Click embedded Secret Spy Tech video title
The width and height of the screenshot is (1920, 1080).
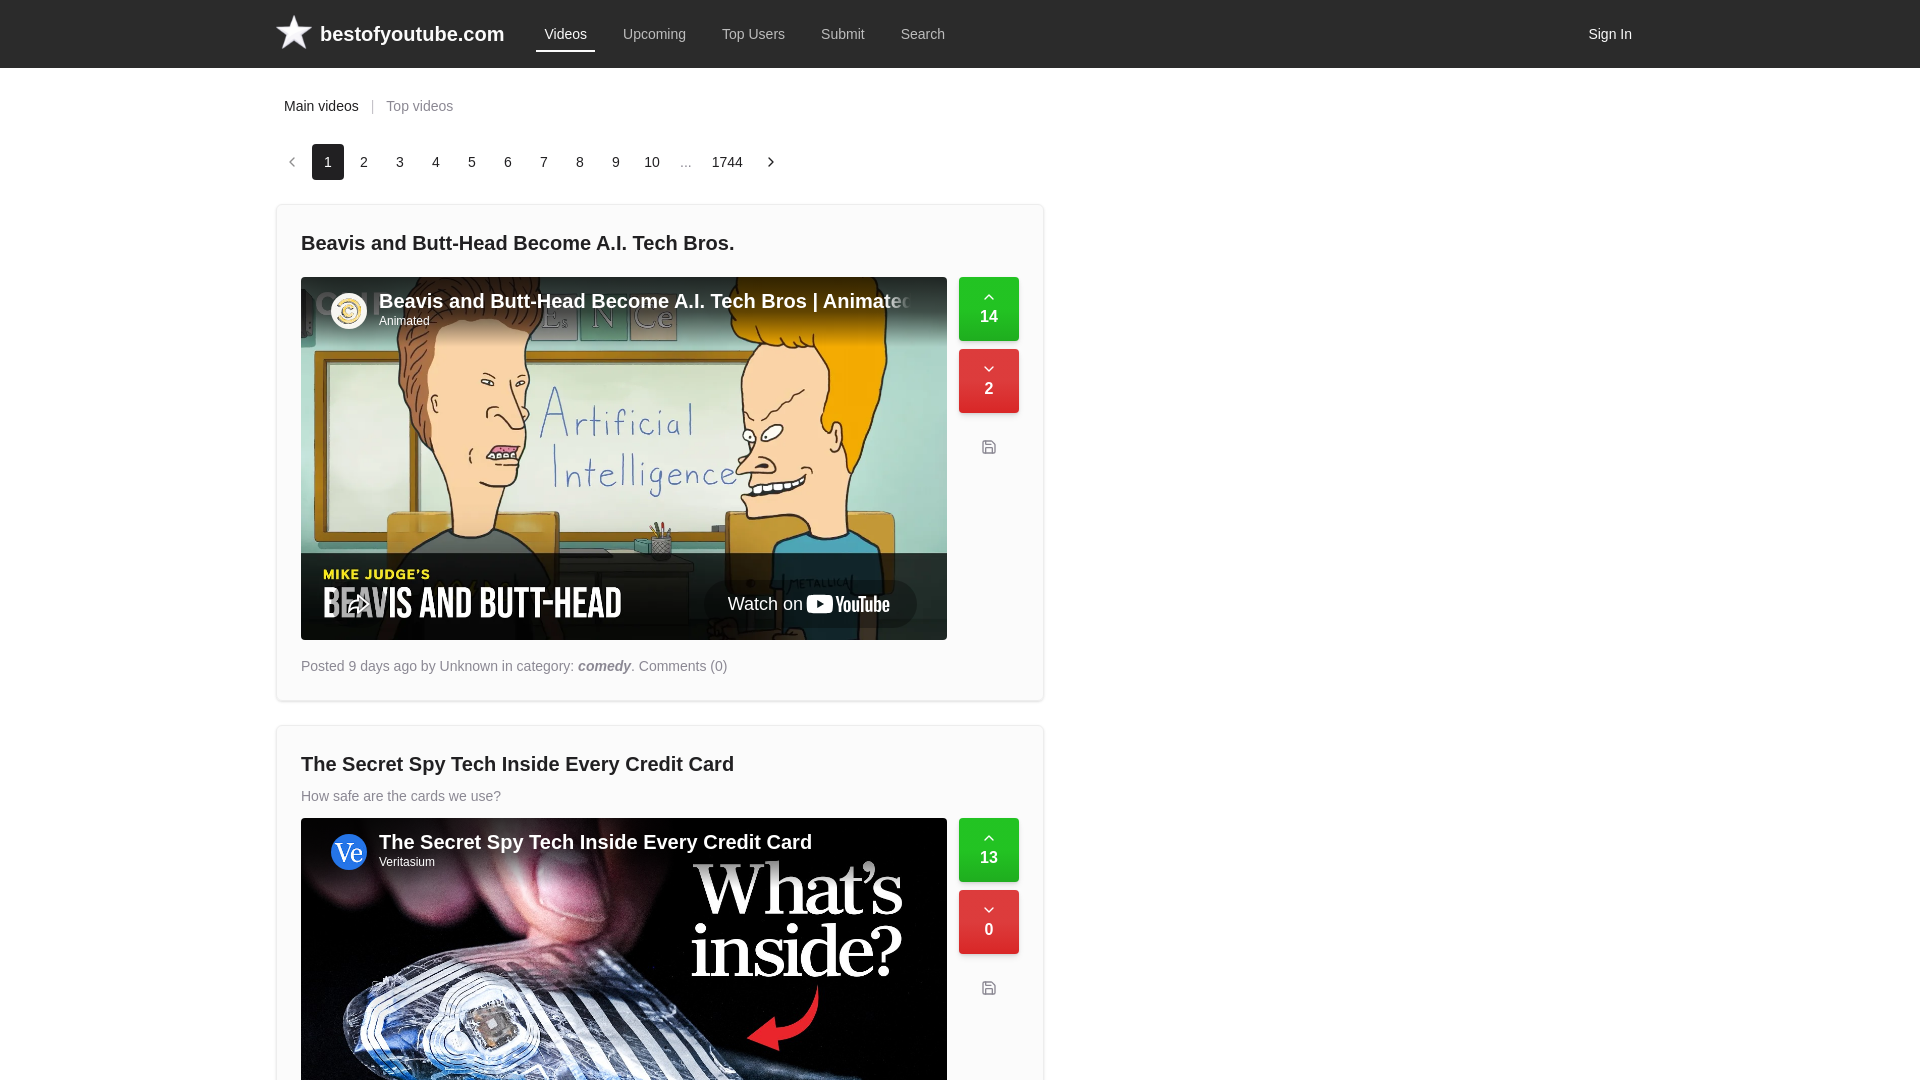[595, 842]
